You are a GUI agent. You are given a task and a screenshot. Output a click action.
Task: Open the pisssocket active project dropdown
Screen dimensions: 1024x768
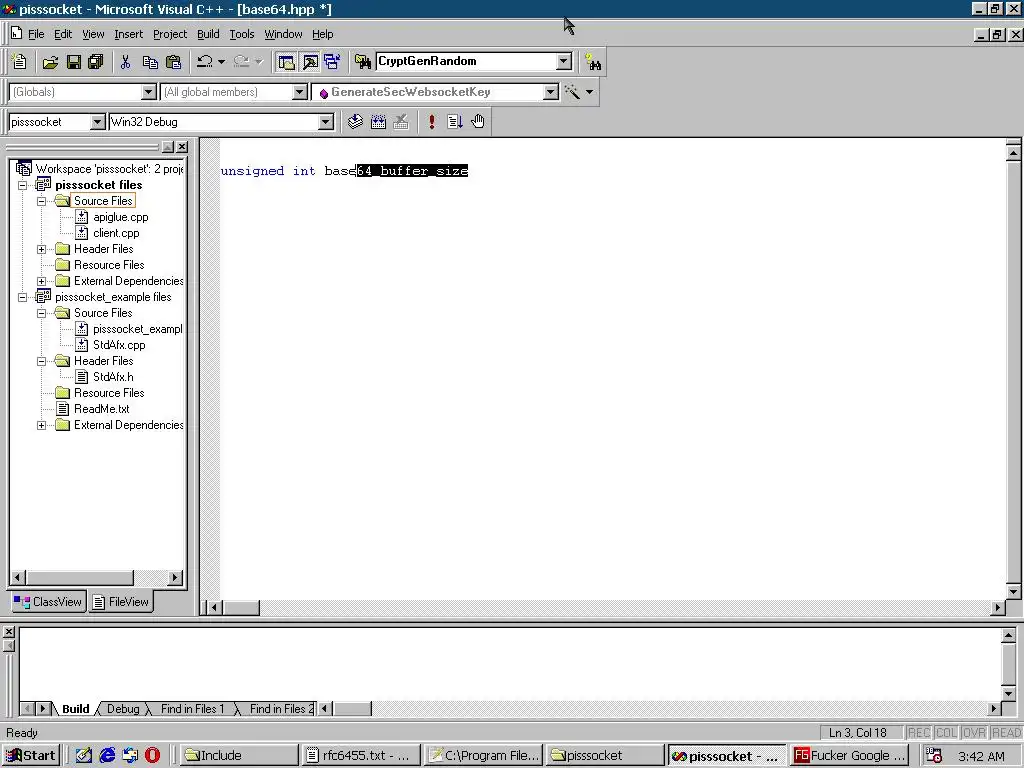pyautogui.click(x=97, y=122)
